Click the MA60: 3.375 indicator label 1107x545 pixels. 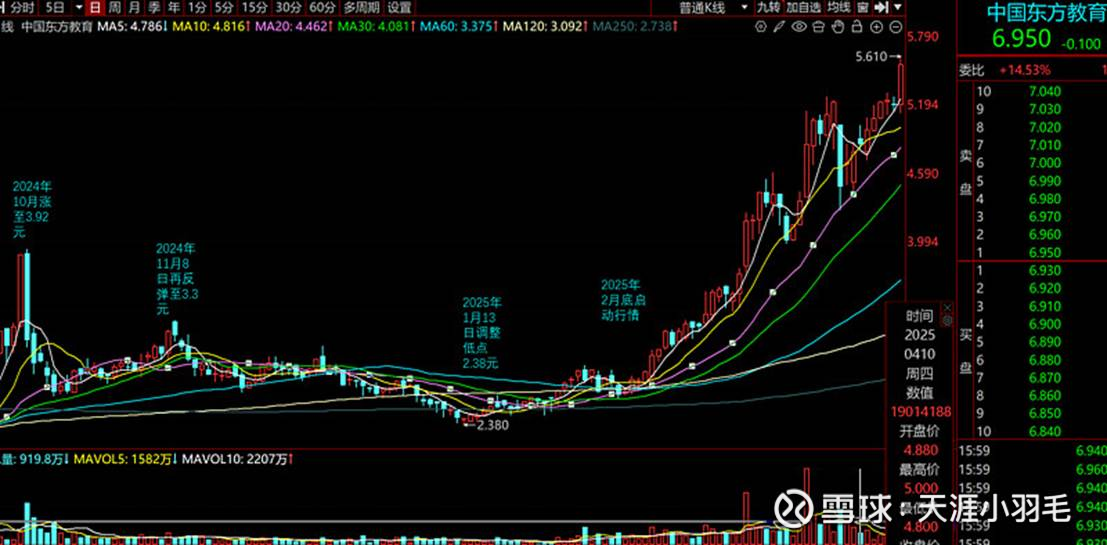pyautogui.click(x=459, y=27)
